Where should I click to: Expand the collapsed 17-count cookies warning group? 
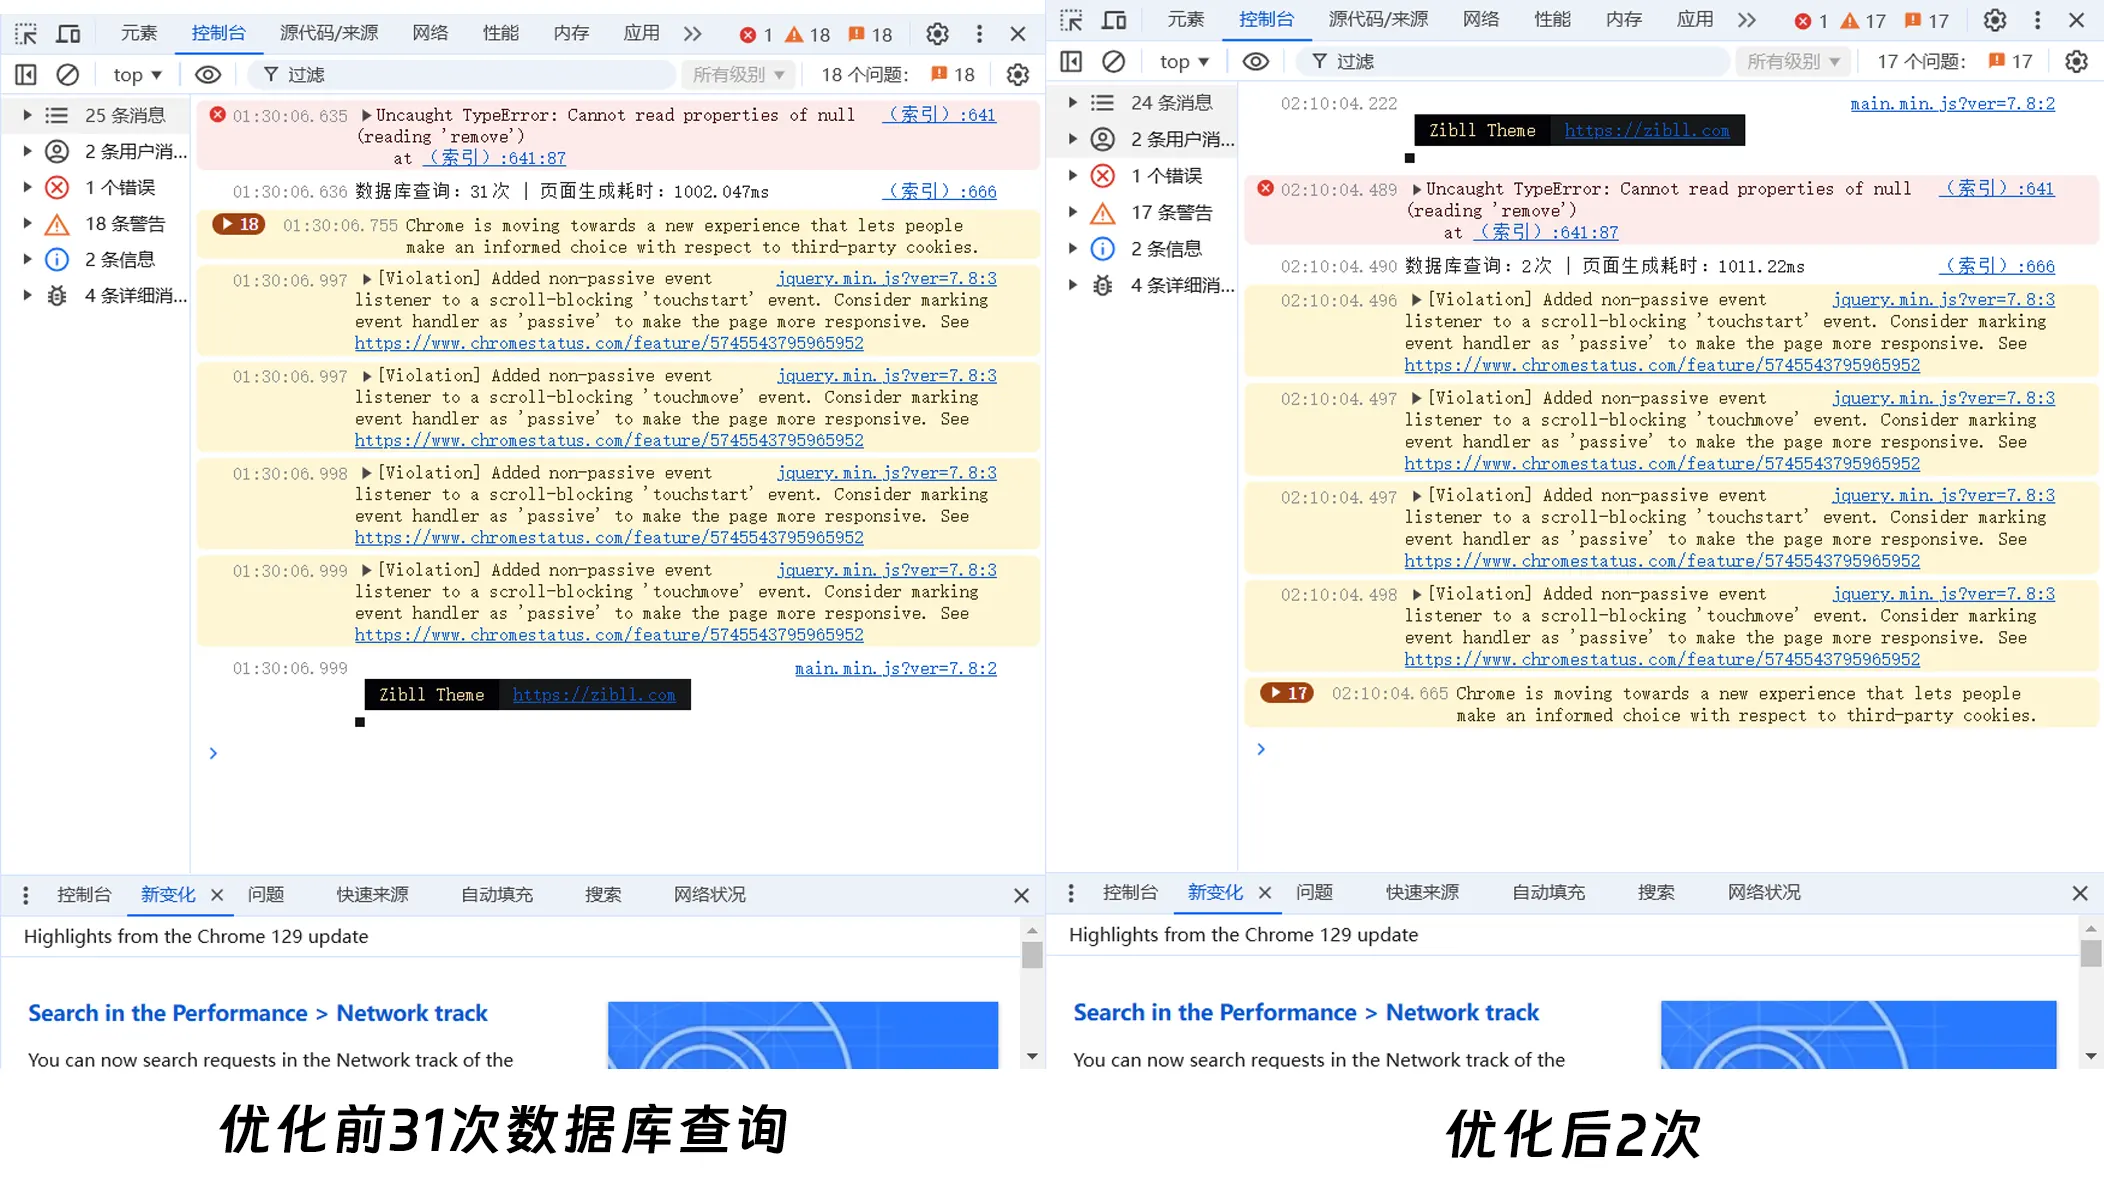[x=1286, y=693]
